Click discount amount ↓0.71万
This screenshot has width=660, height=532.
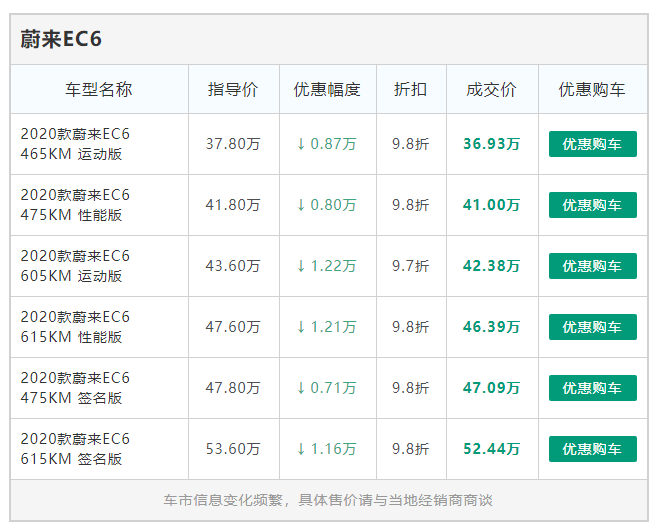(327, 388)
